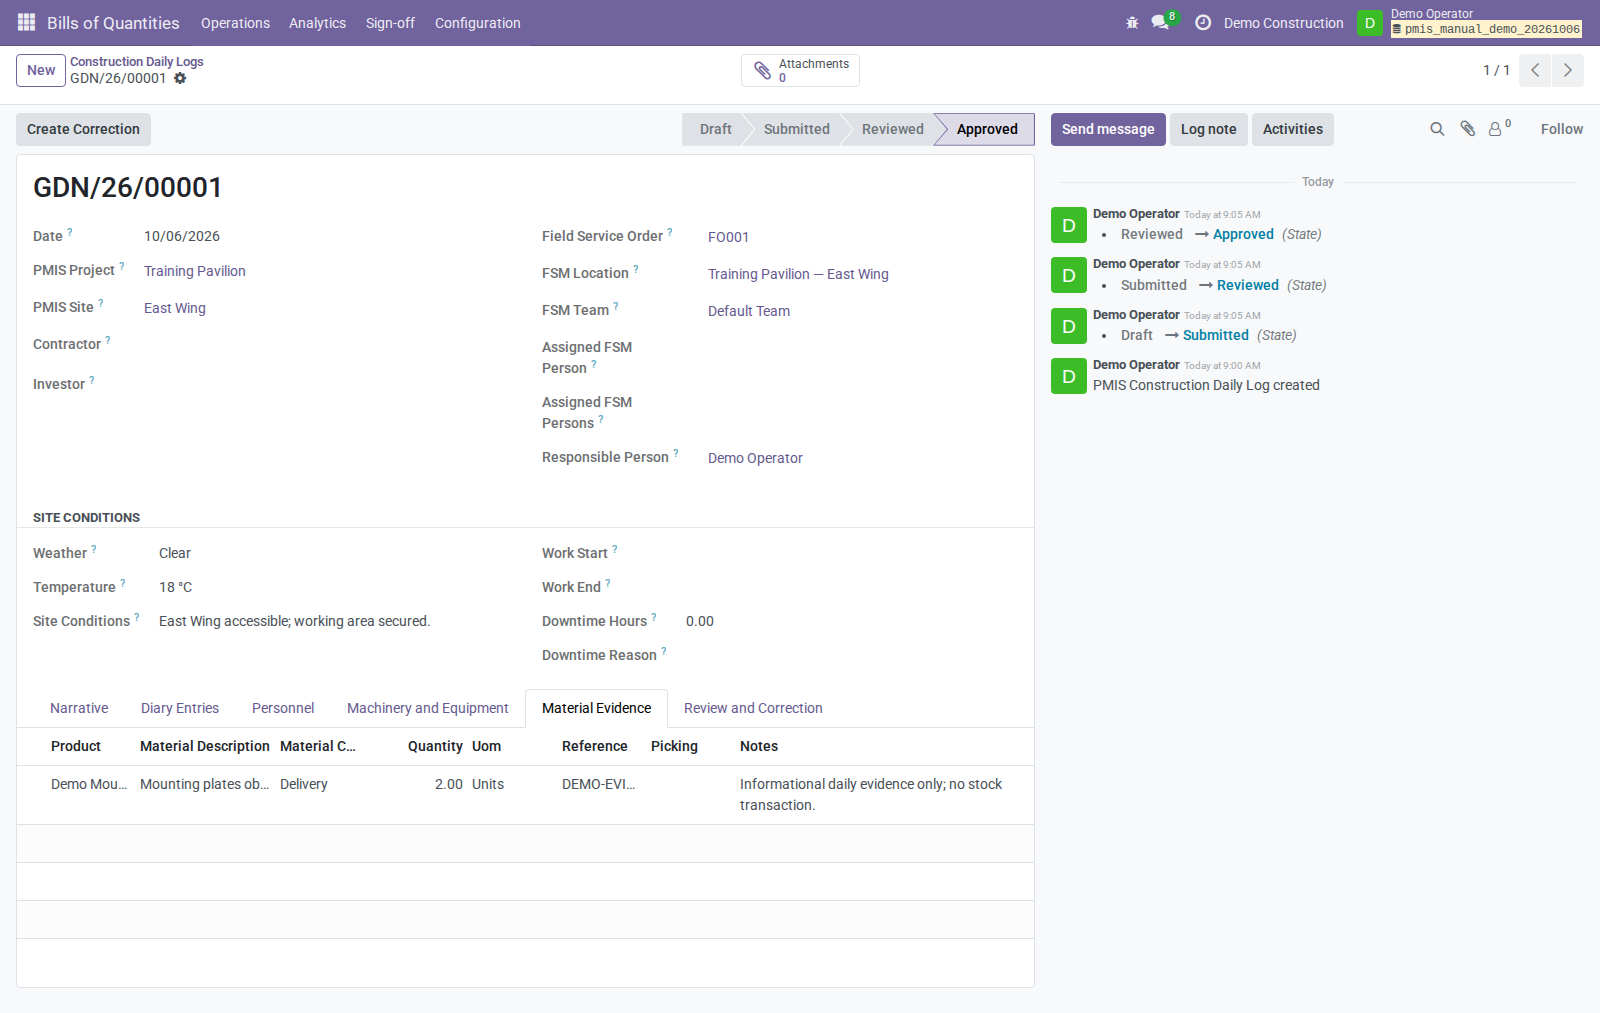
Task: Open Sign-off menu
Action: (390, 23)
